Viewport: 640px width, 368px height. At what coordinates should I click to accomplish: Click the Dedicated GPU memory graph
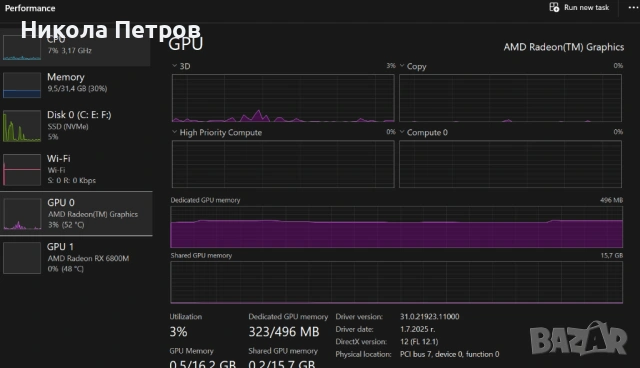point(396,227)
